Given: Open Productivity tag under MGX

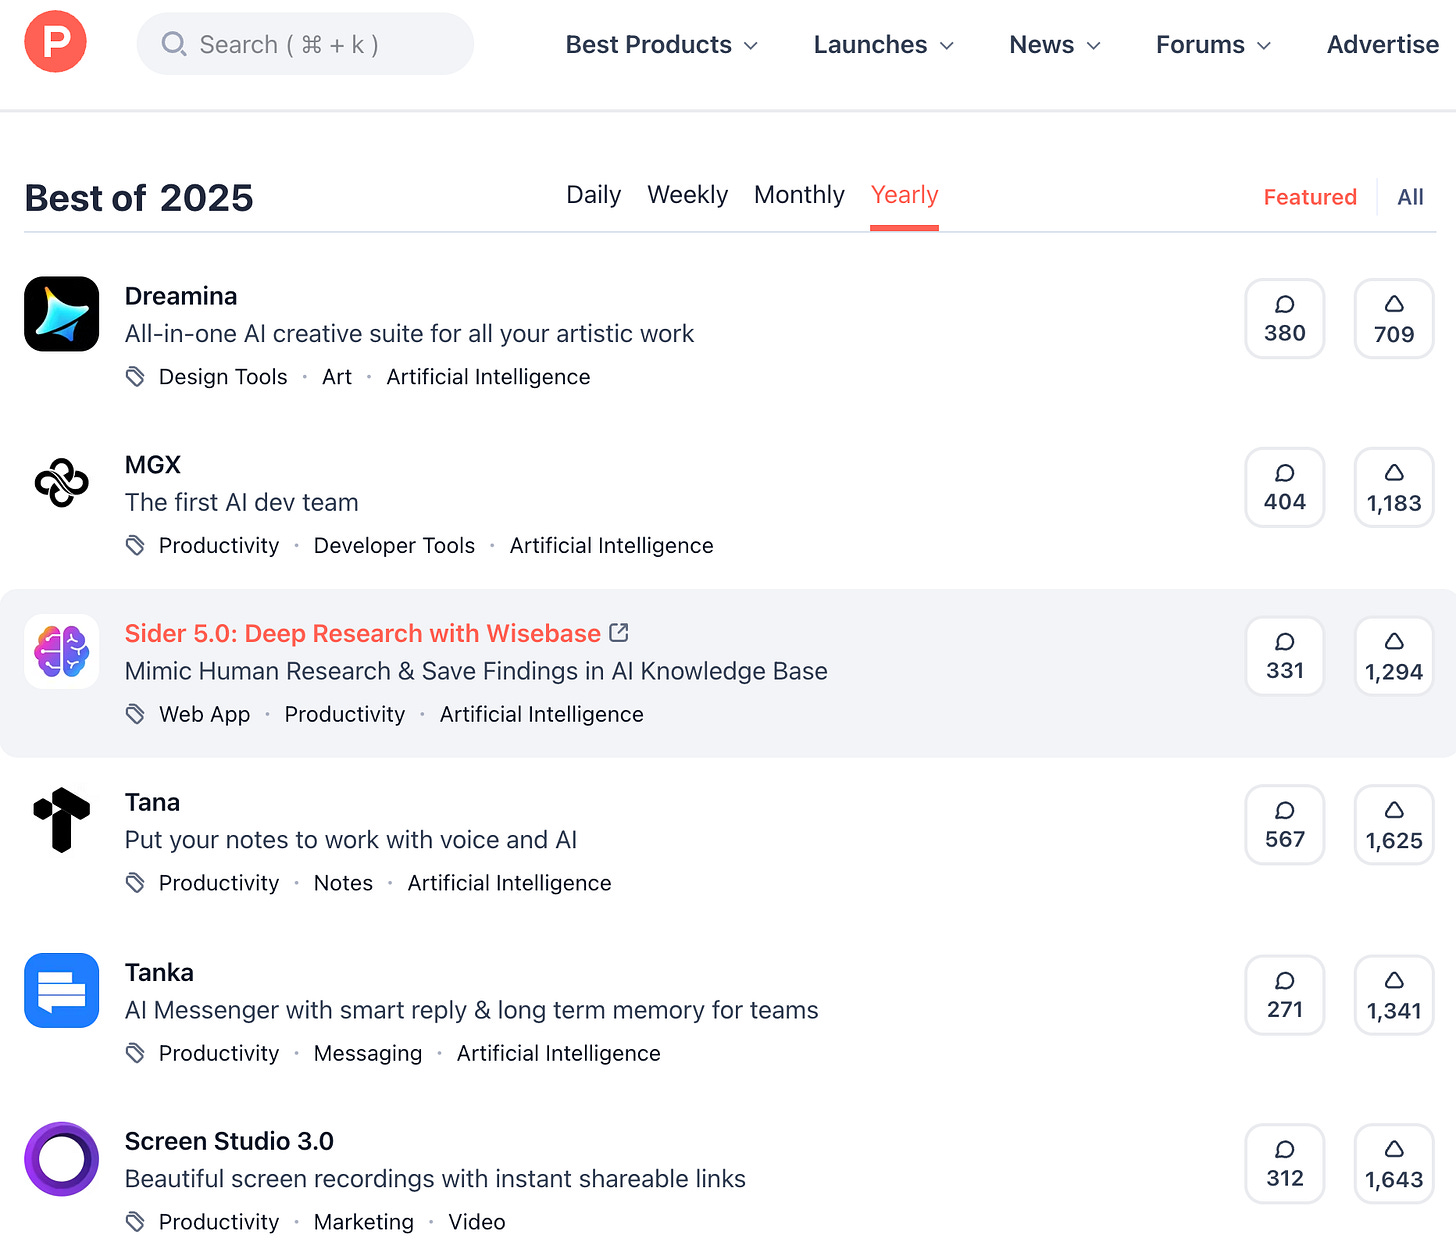Looking at the screenshot, I should 219,546.
